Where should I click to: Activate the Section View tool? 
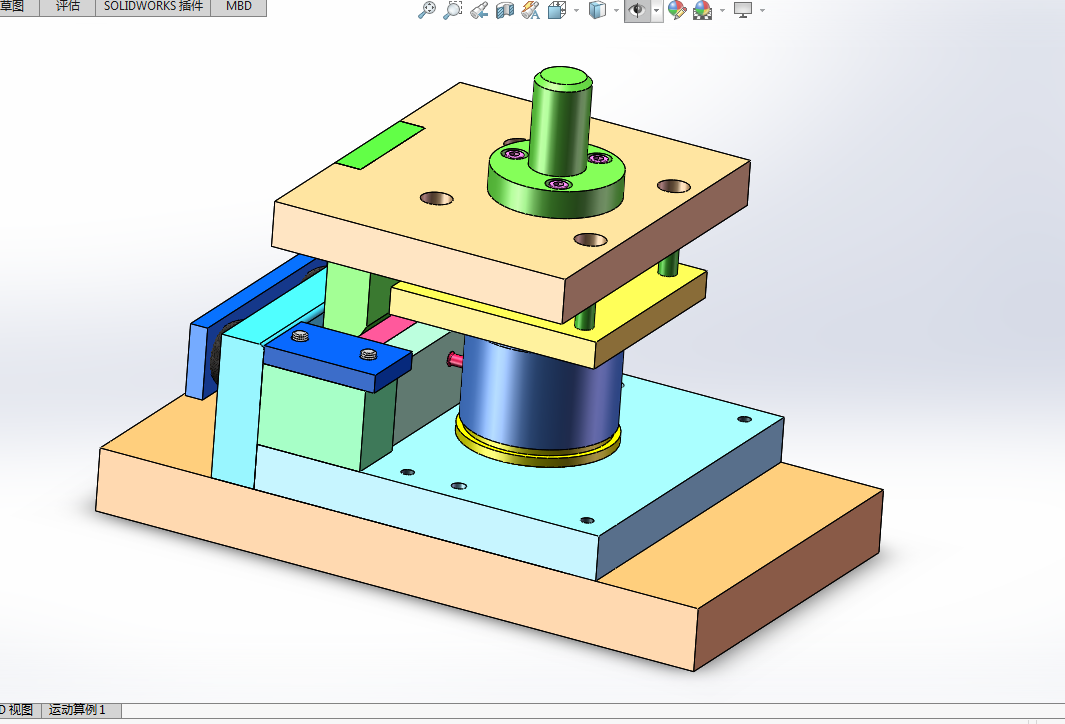tap(505, 10)
